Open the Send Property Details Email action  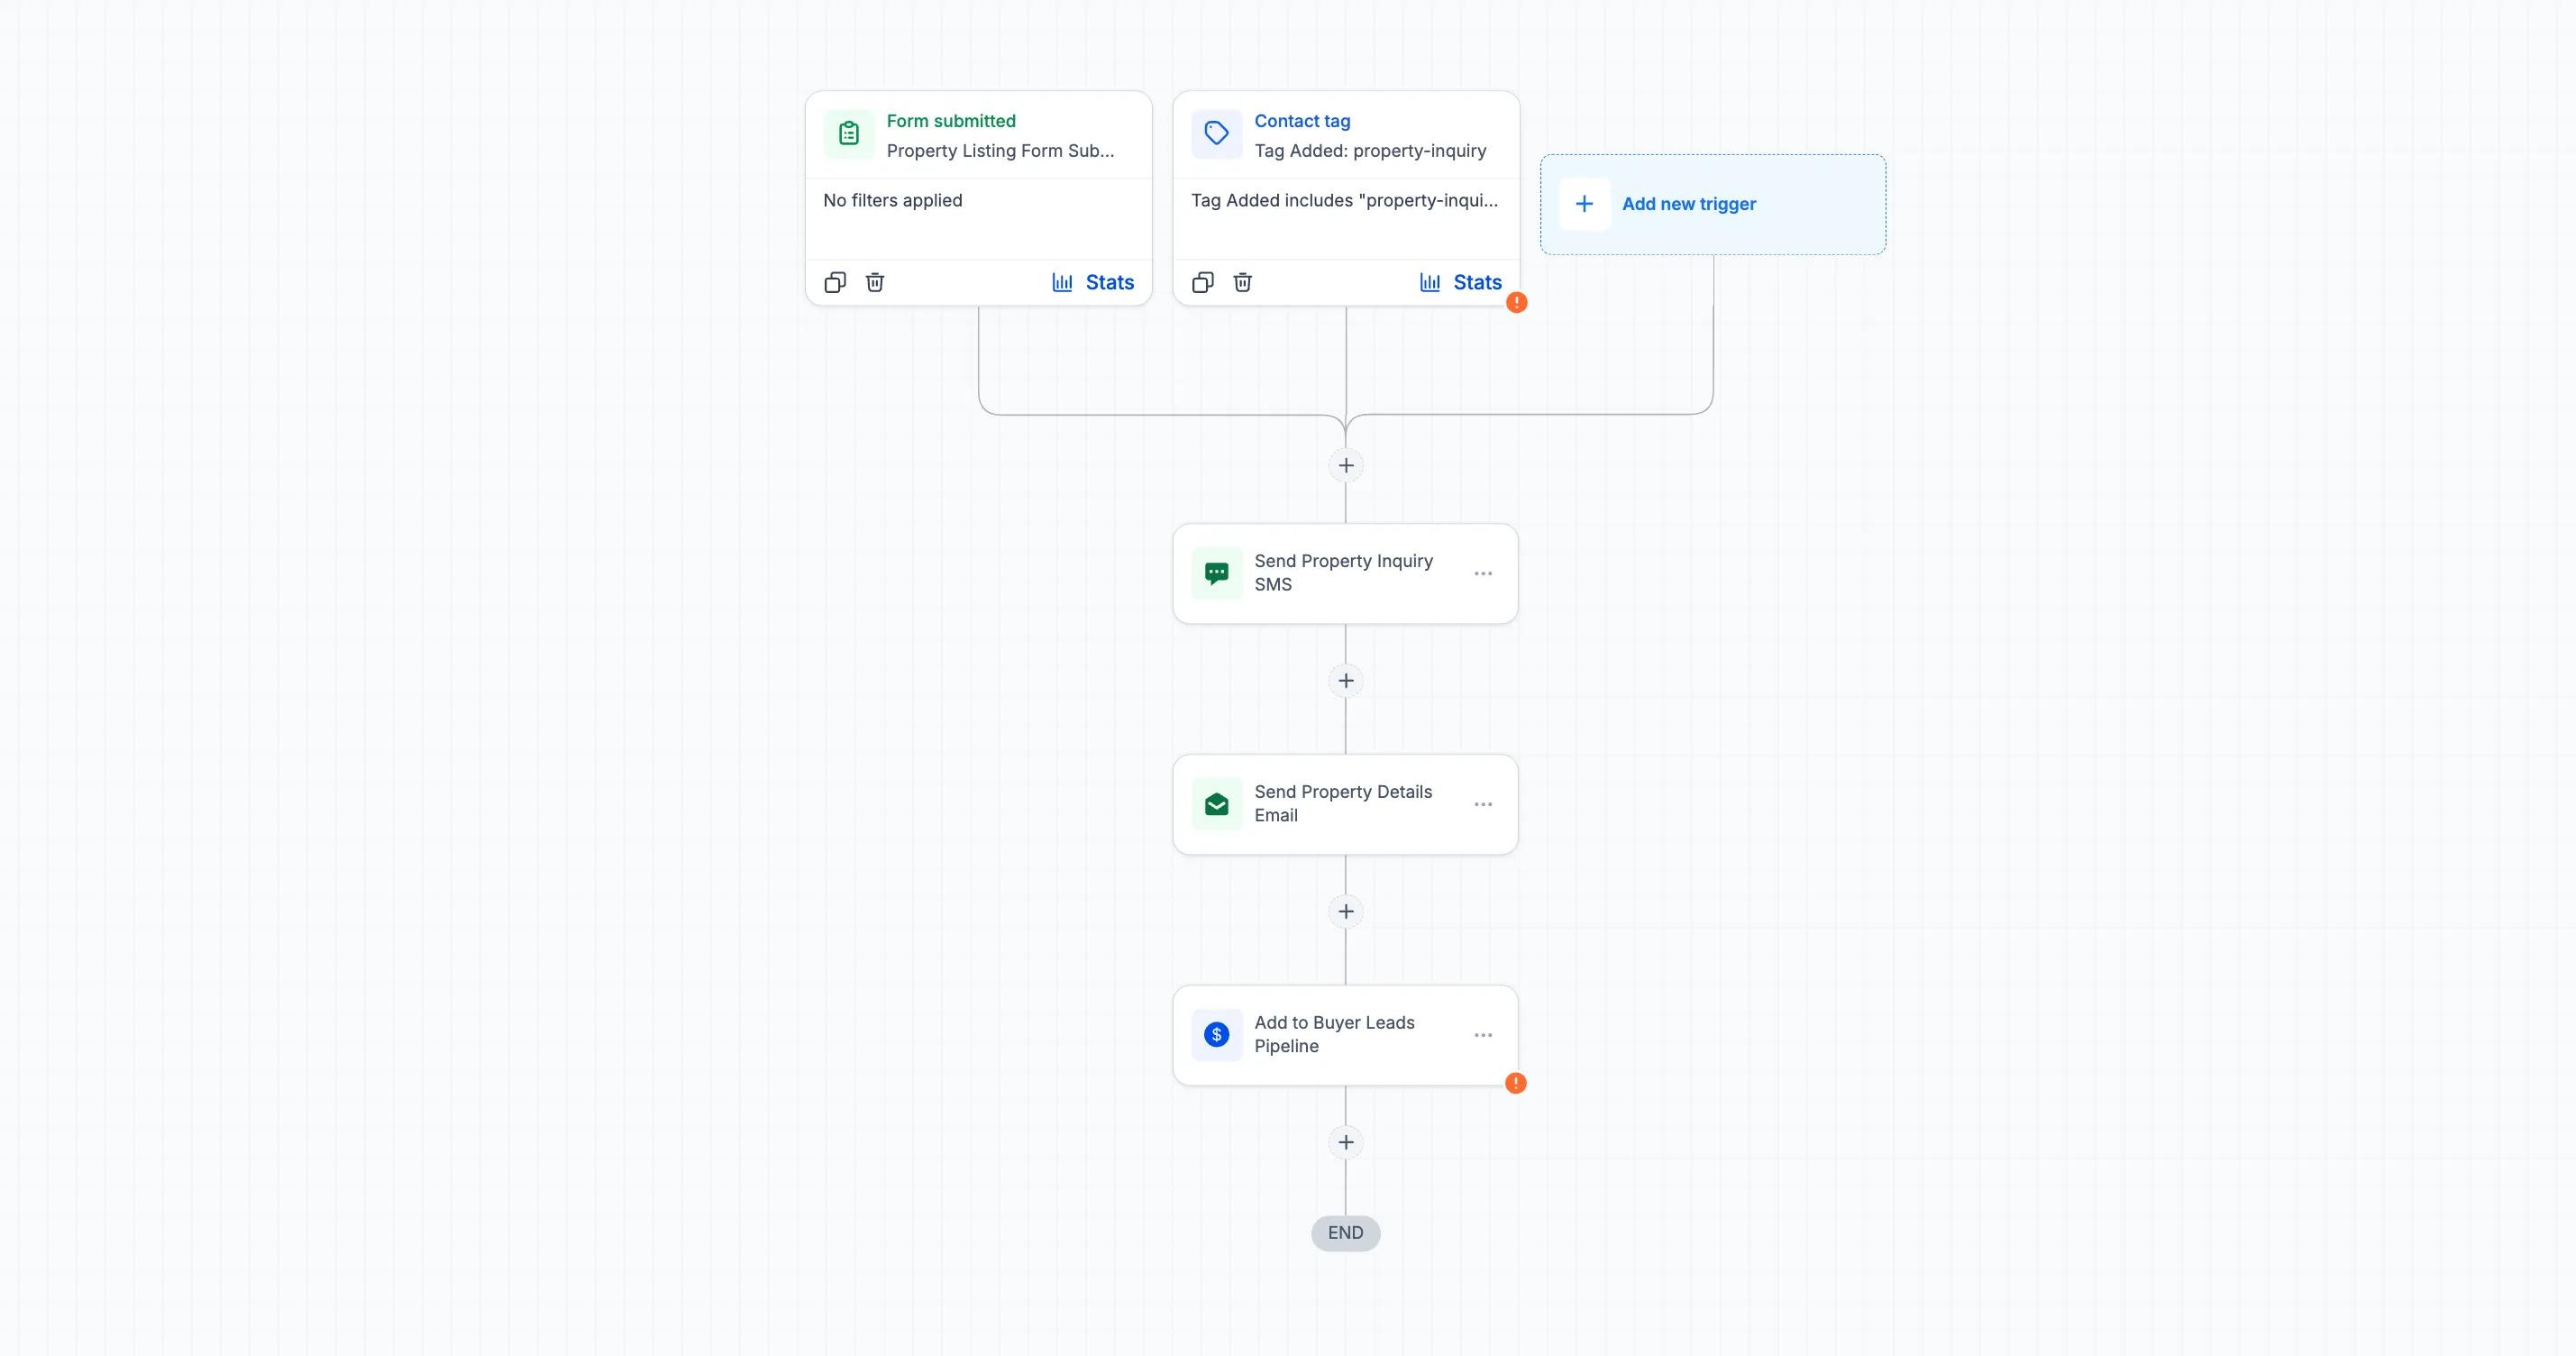click(1346, 805)
